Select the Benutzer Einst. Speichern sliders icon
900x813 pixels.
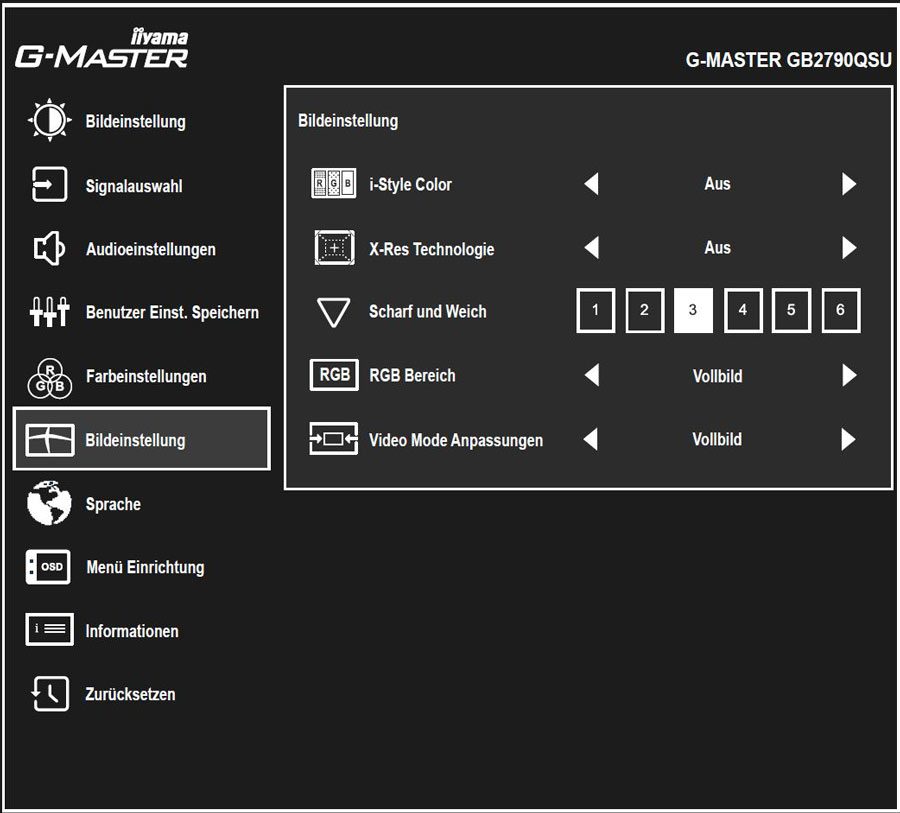(49, 312)
